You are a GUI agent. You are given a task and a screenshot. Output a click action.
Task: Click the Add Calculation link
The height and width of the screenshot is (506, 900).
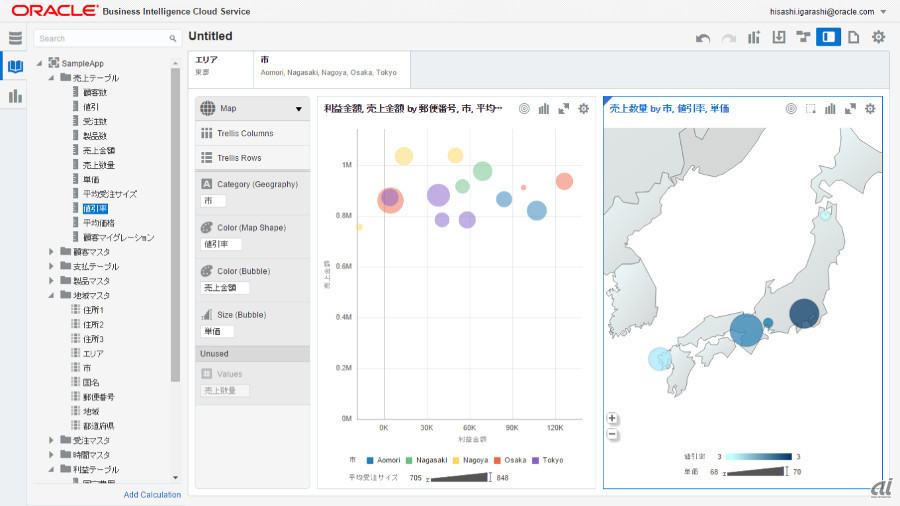click(152, 494)
